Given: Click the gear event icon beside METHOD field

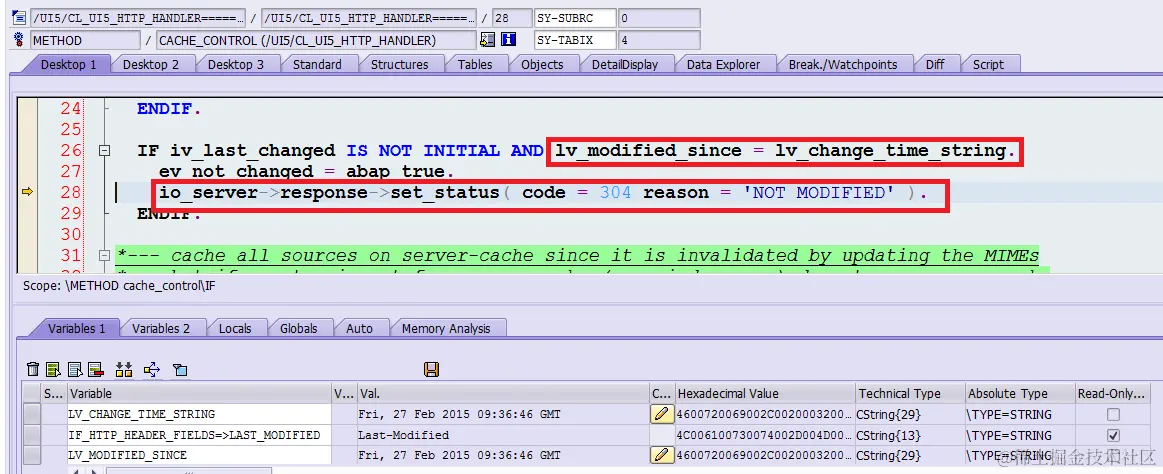Looking at the screenshot, I should (19, 40).
